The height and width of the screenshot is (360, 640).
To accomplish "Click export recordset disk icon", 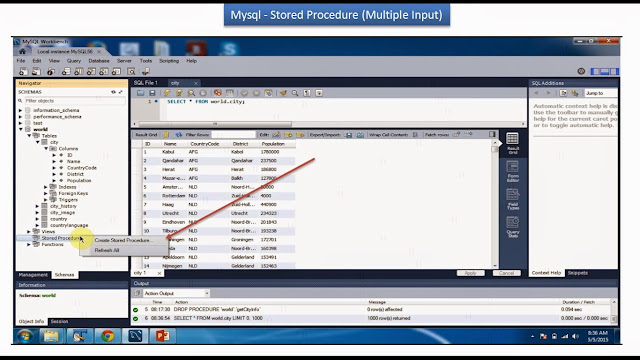I will coord(349,135).
